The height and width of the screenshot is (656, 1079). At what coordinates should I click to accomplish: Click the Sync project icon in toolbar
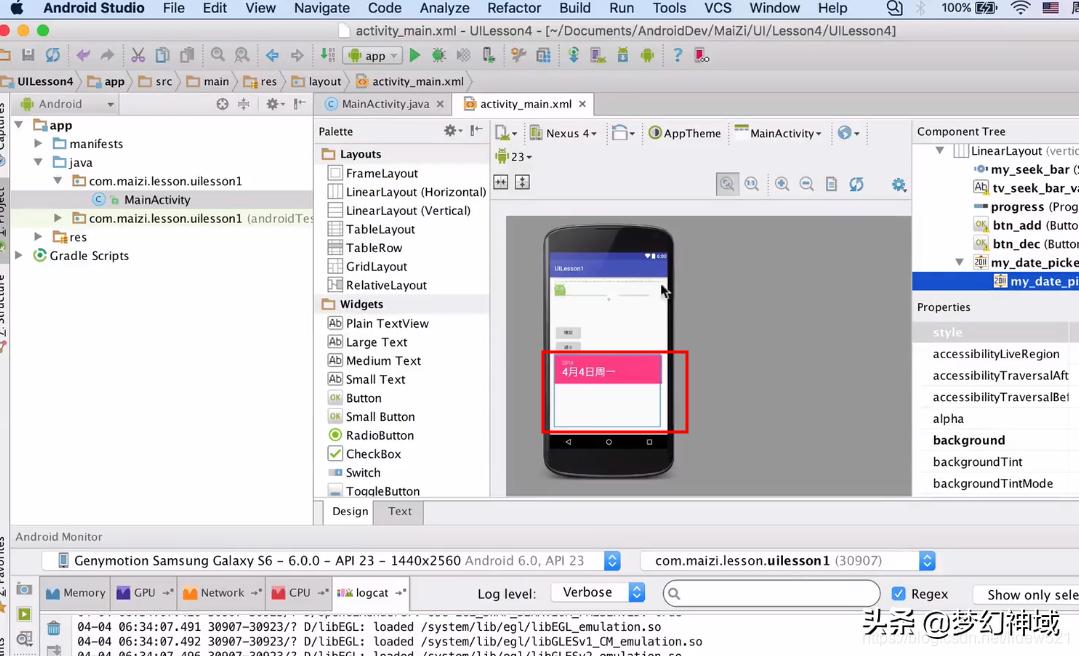(x=53, y=56)
